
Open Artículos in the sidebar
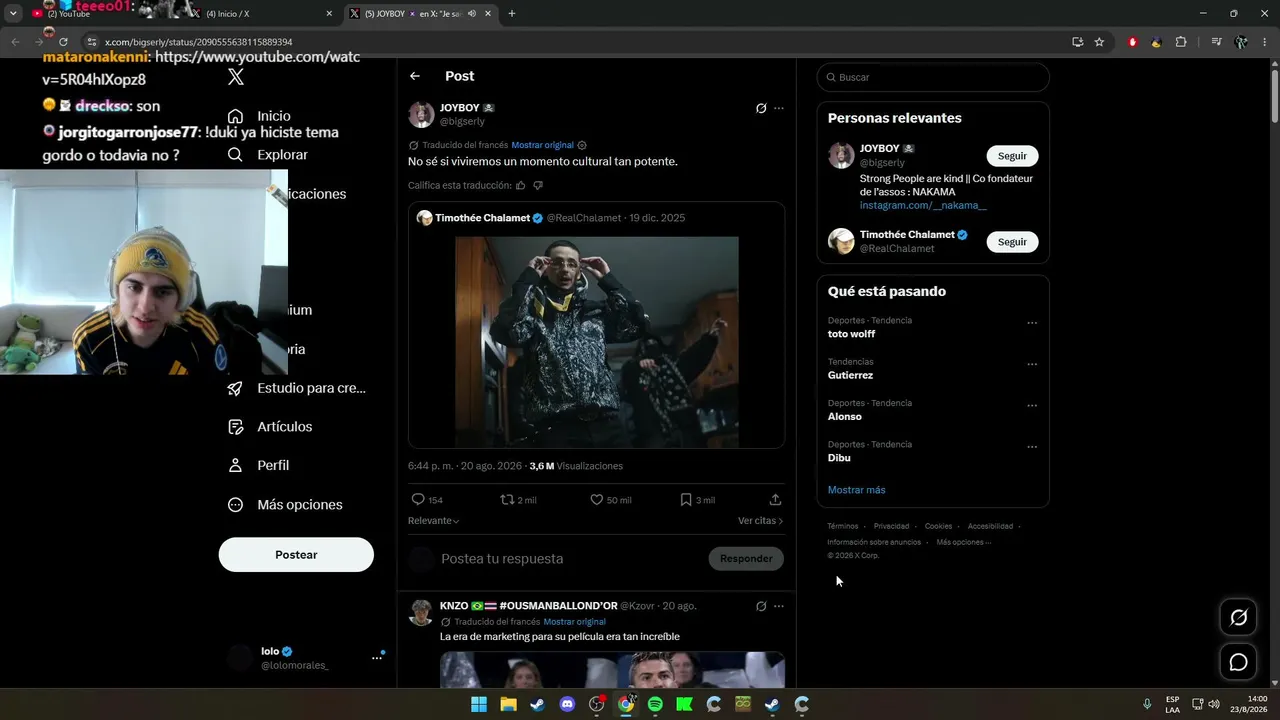pyautogui.click(x=270, y=427)
